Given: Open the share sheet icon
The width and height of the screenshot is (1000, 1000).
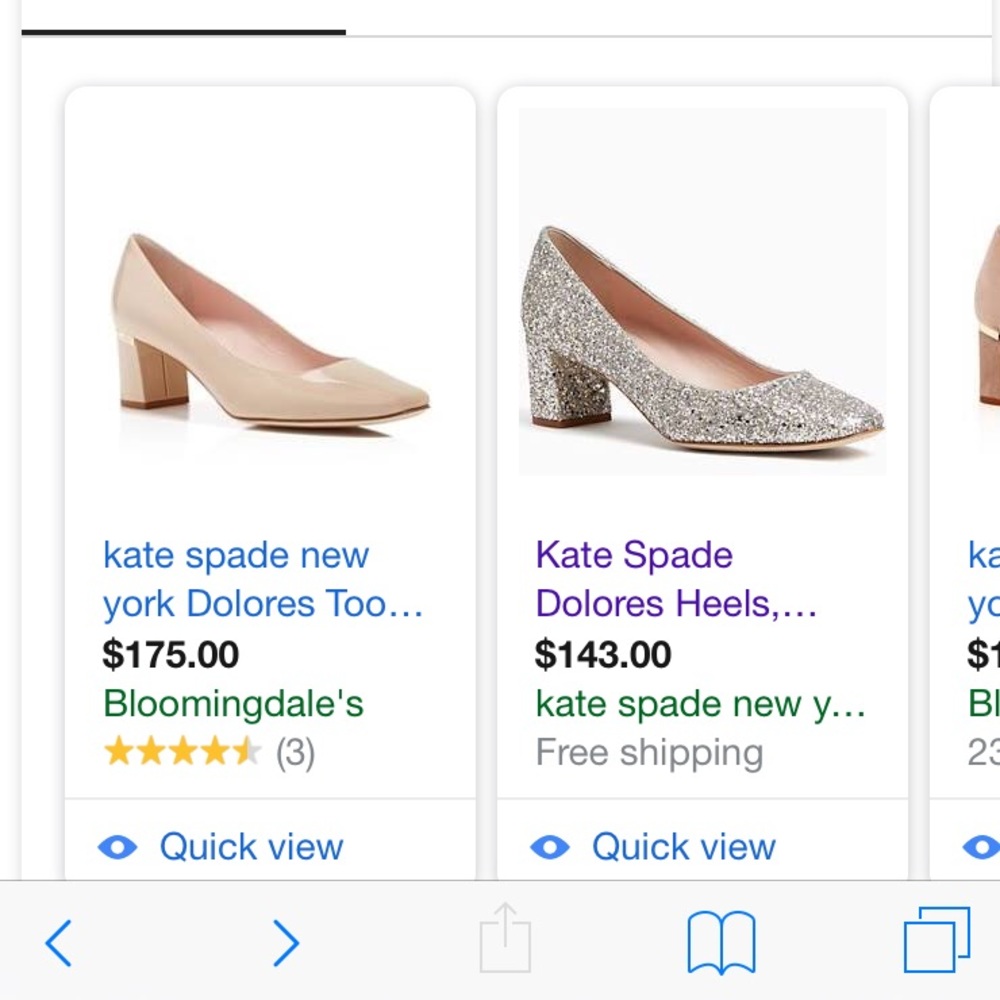Looking at the screenshot, I should (x=505, y=938).
